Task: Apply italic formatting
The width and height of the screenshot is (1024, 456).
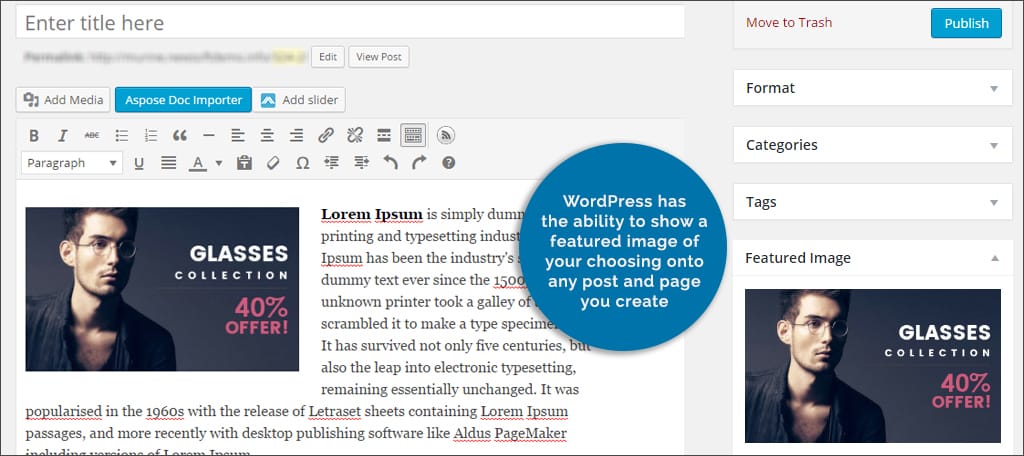Action: point(62,136)
